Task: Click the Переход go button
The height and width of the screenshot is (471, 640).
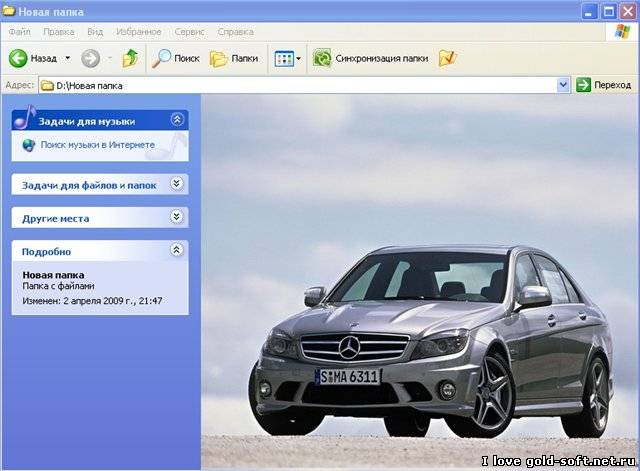Action: 604,85
